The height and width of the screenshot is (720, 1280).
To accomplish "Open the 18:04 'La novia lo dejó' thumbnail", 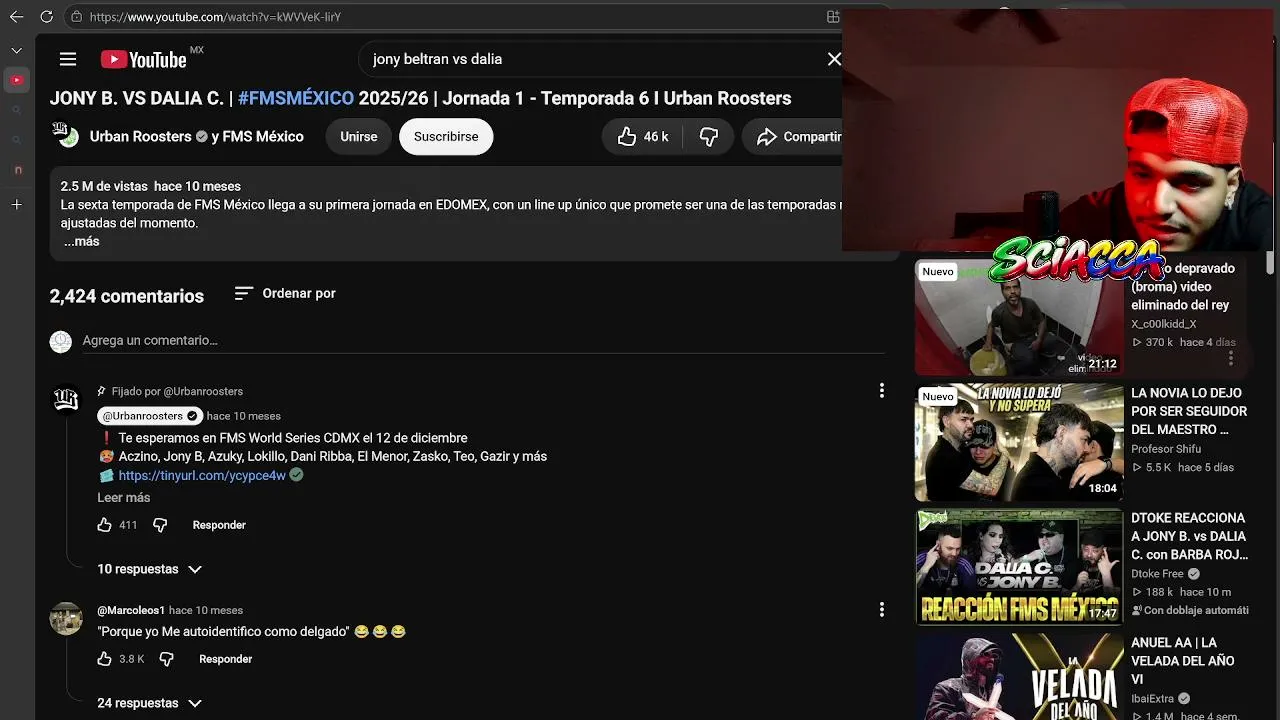I will [1019, 442].
